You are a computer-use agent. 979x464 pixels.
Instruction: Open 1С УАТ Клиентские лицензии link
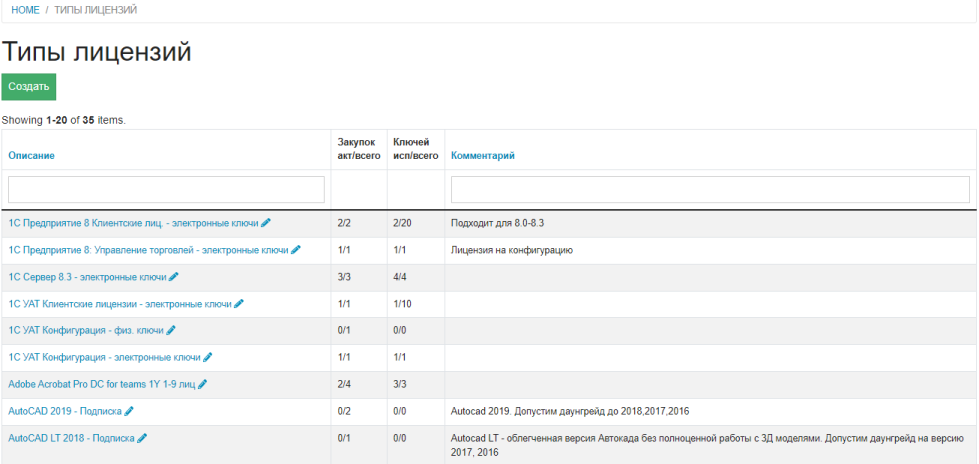(120, 304)
